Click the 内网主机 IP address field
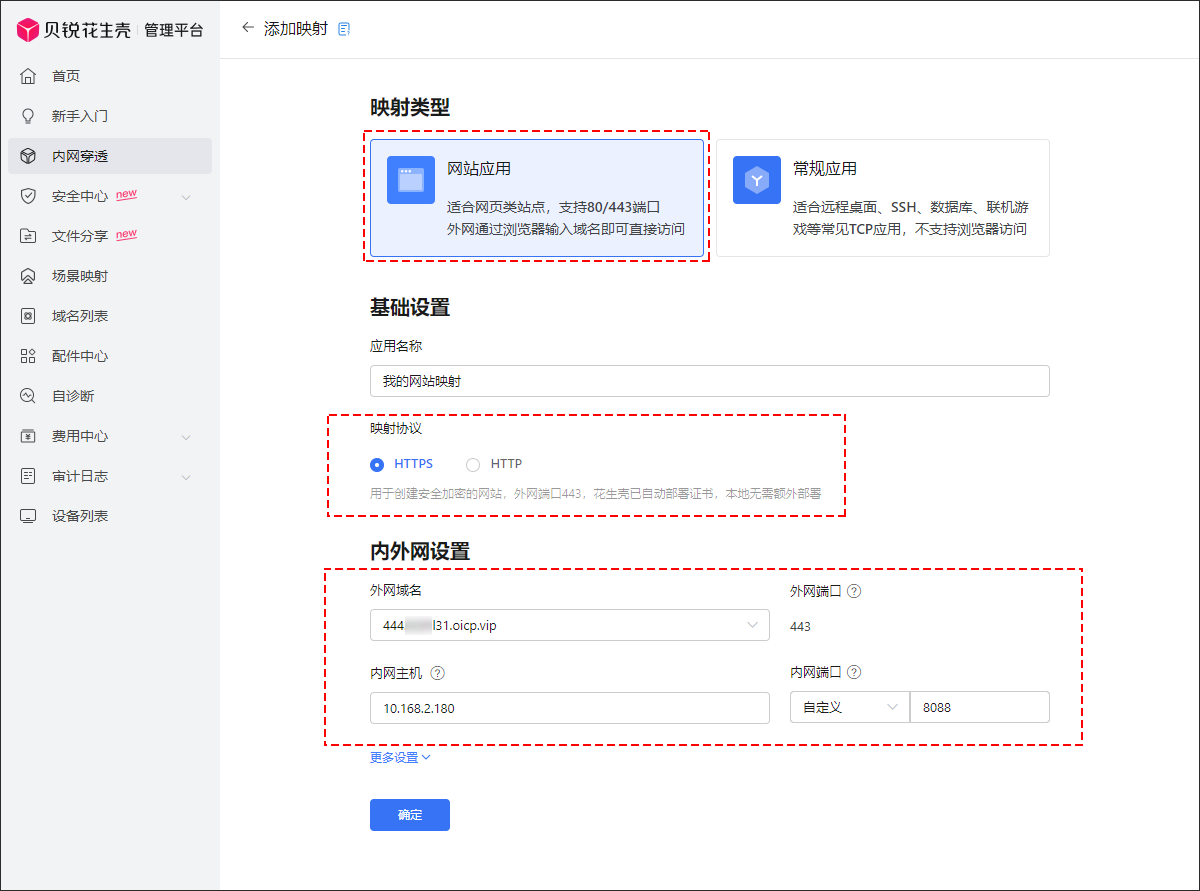The height and width of the screenshot is (891, 1200). [569, 707]
